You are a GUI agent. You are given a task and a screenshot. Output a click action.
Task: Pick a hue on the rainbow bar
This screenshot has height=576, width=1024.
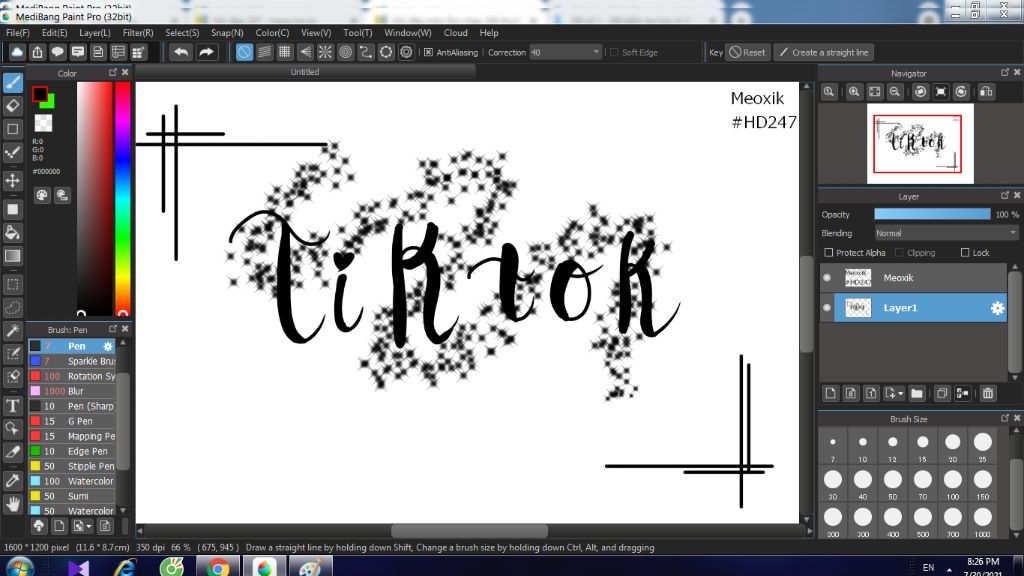(x=123, y=199)
